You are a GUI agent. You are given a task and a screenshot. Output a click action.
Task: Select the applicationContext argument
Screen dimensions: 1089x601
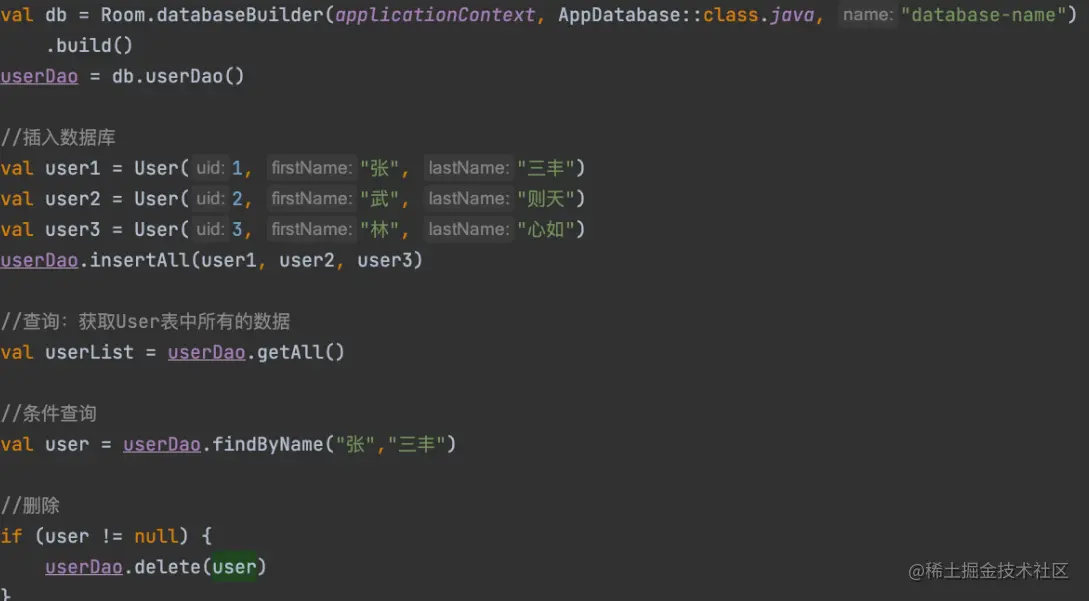pos(435,15)
